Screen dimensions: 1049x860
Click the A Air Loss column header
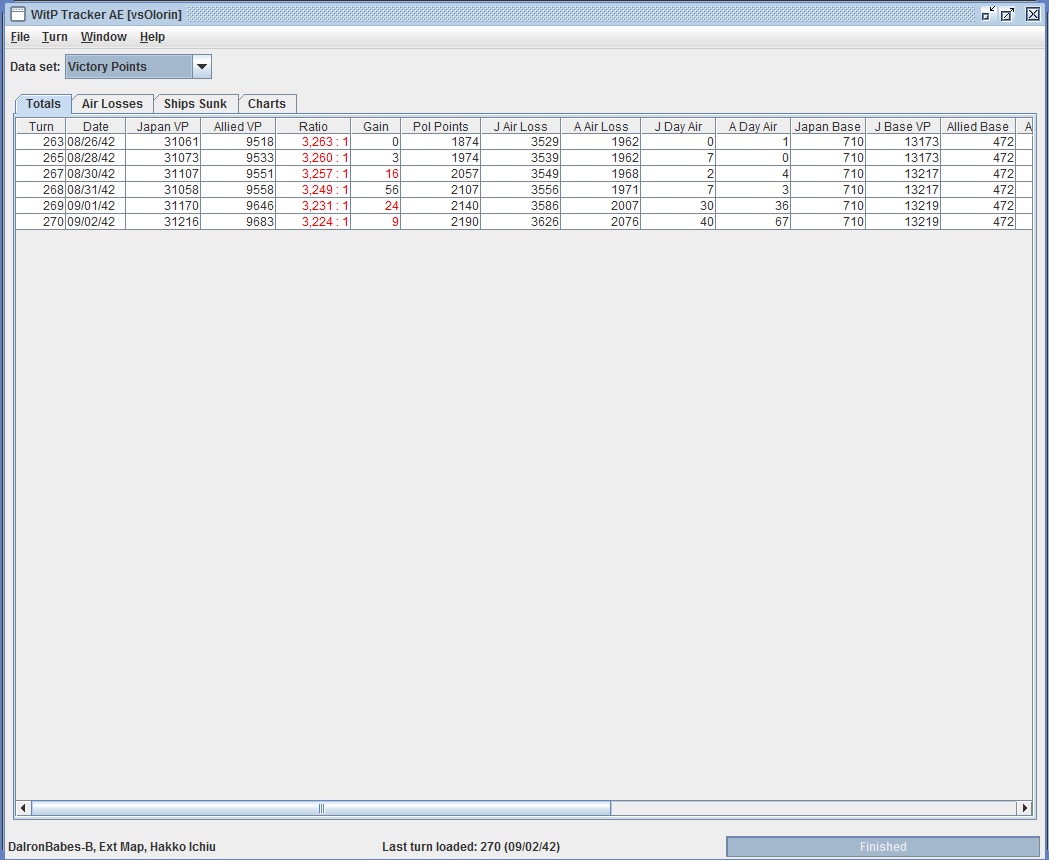[x=601, y=126]
